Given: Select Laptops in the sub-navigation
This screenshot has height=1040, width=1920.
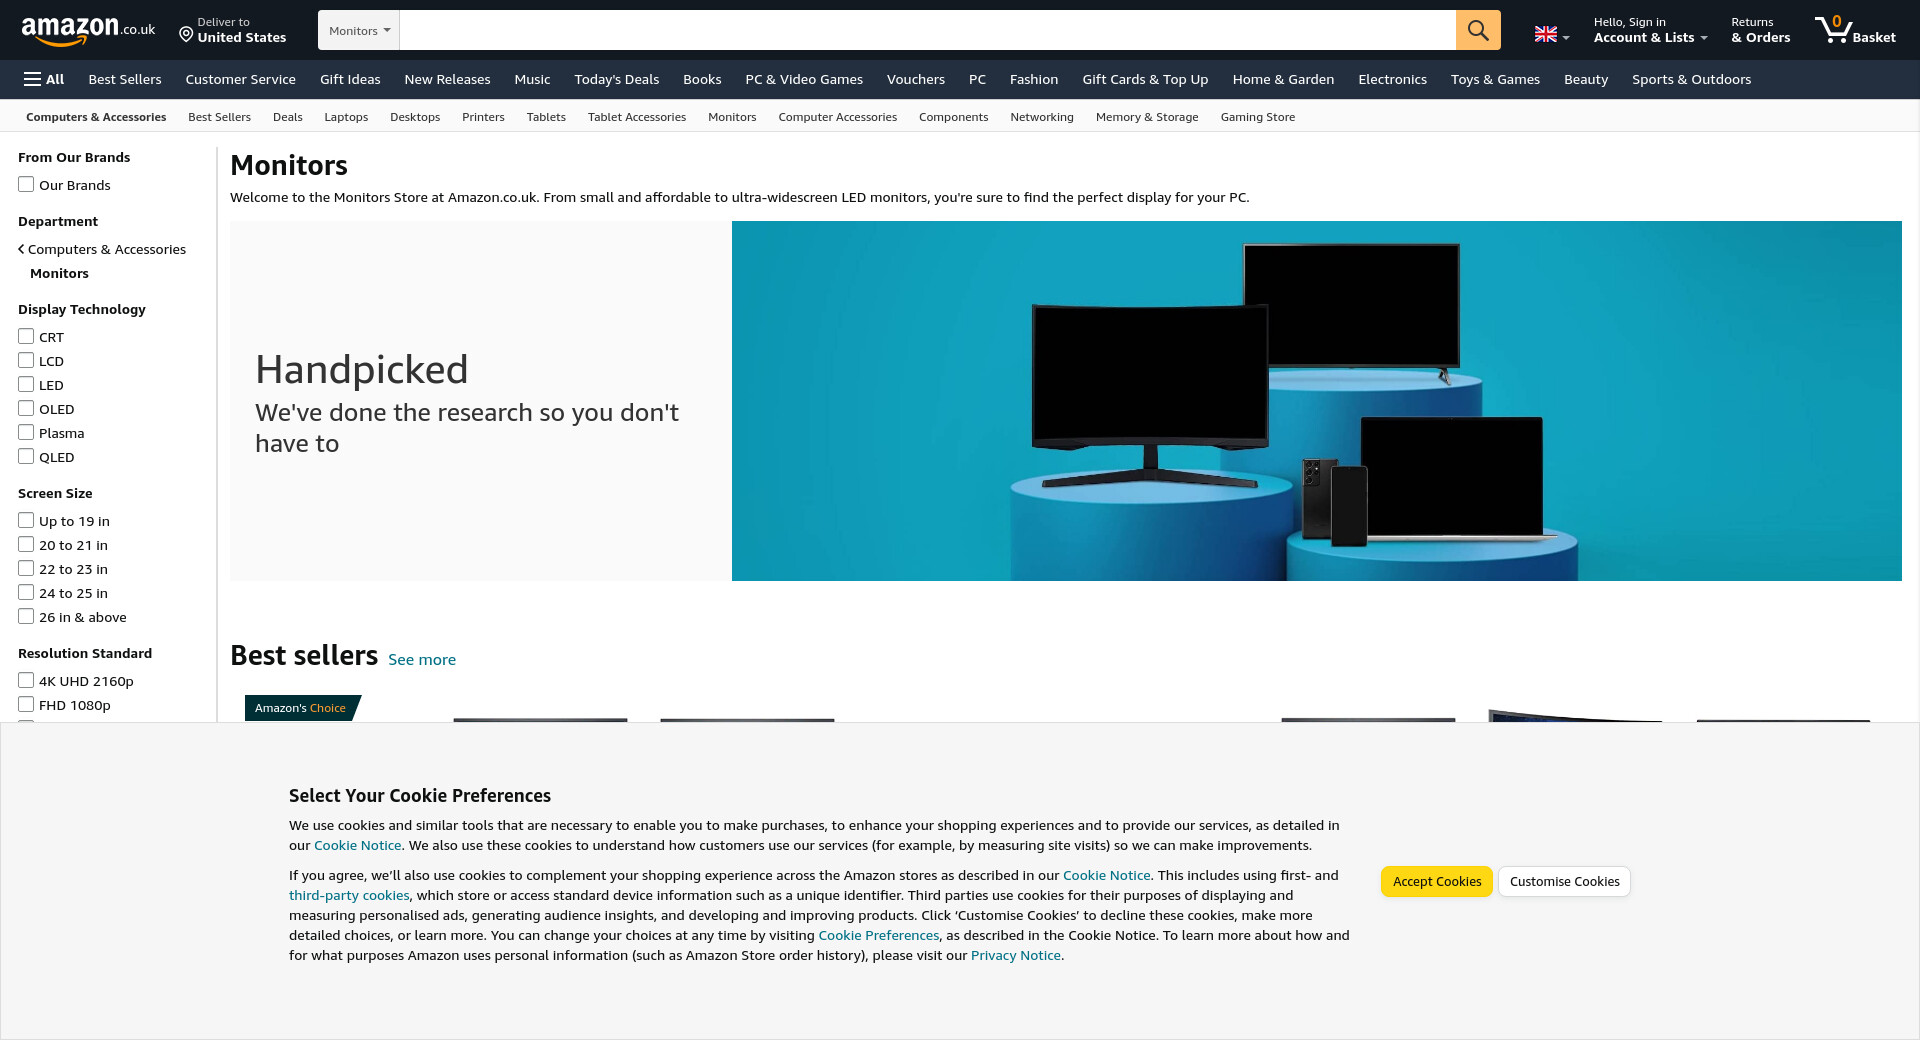Looking at the screenshot, I should coord(346,117).
